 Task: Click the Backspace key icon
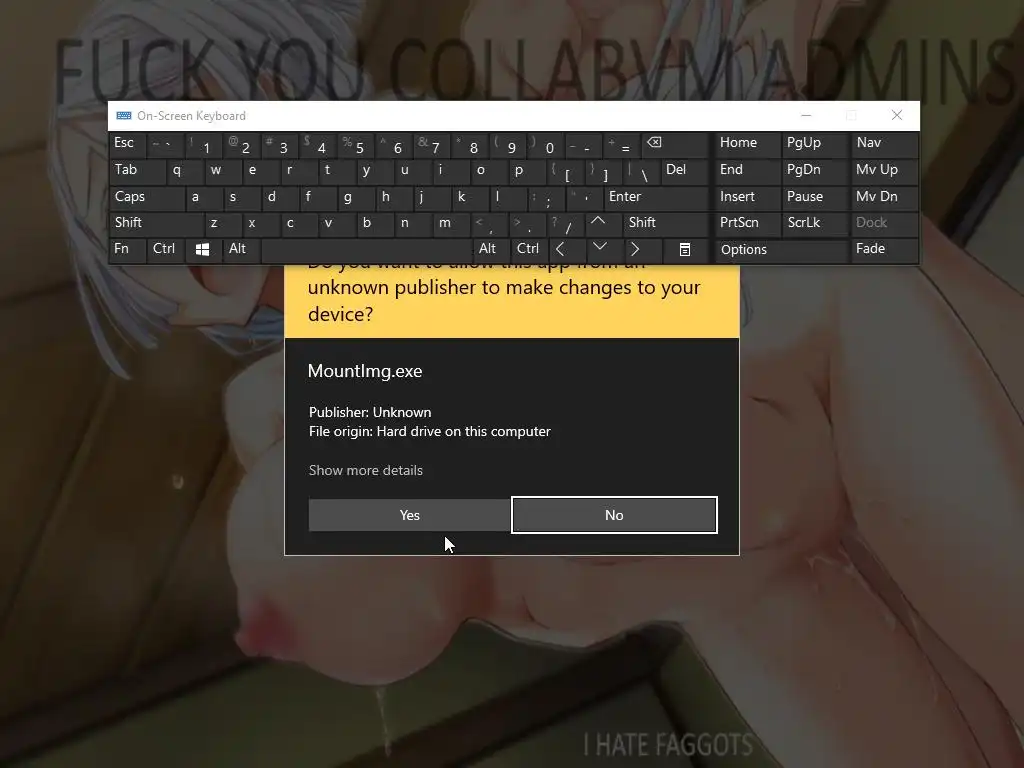[x=675, y=144]
